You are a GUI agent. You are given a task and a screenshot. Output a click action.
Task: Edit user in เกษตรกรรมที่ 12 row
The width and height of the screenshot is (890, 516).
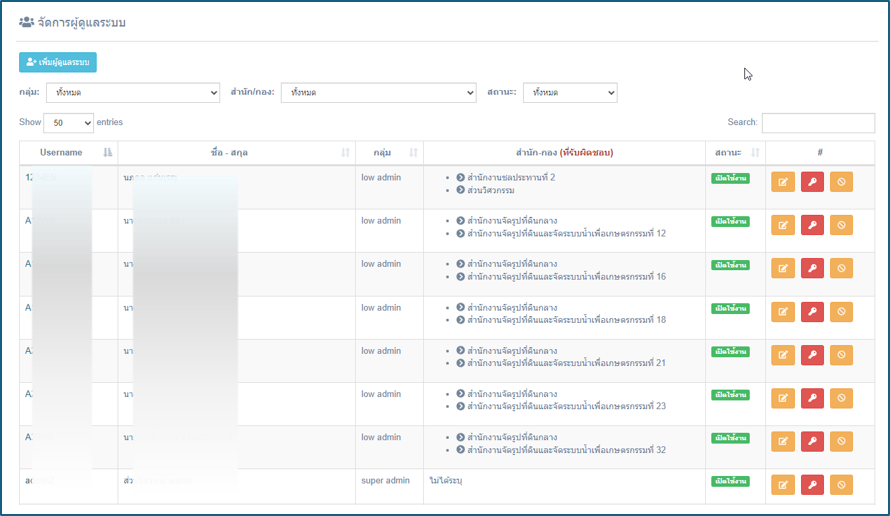point(783,225)
